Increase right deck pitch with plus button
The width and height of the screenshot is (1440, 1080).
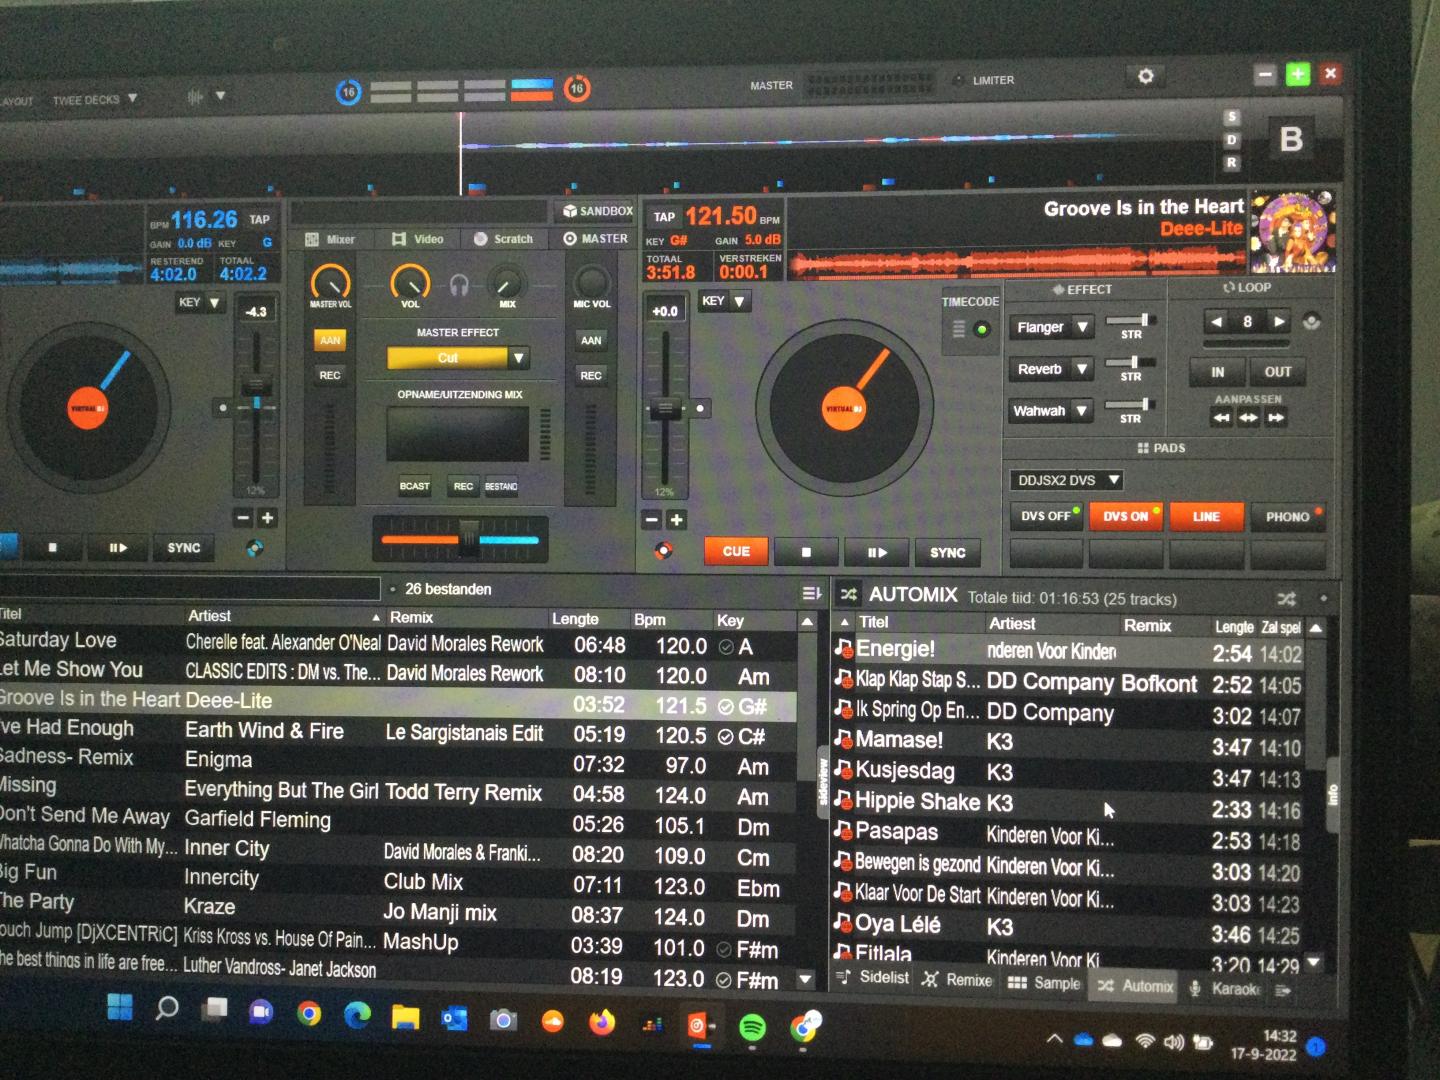point(676,520)
